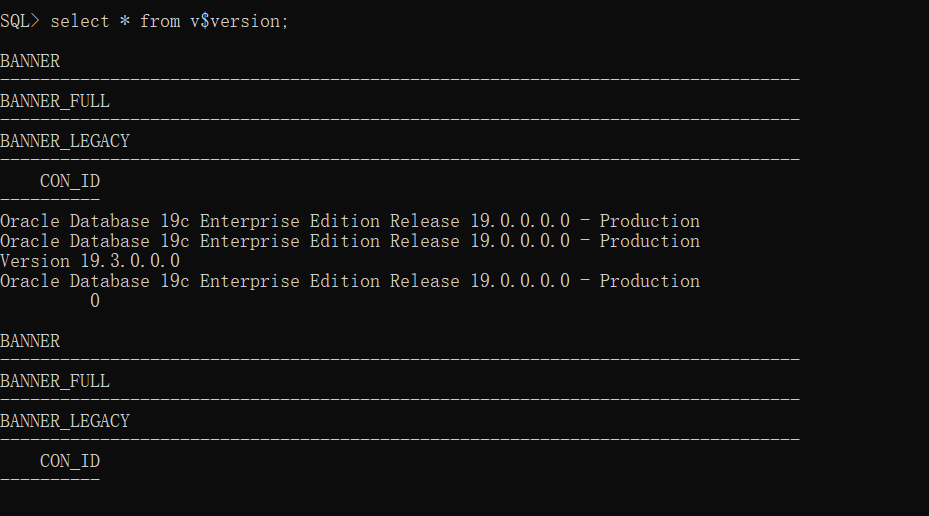Click the second BANNER_FULL column header

tap(55, 381)
